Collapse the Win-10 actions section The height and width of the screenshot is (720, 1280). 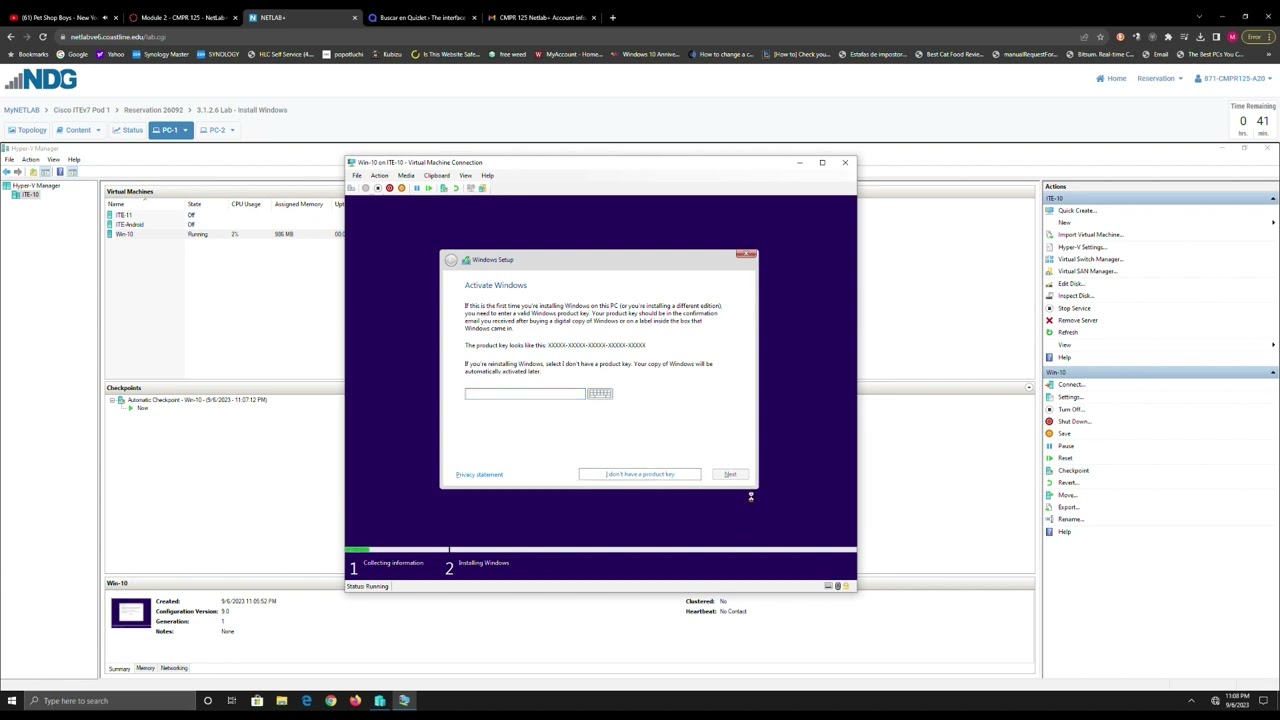pyautogui.click(x=1273, y=372)
